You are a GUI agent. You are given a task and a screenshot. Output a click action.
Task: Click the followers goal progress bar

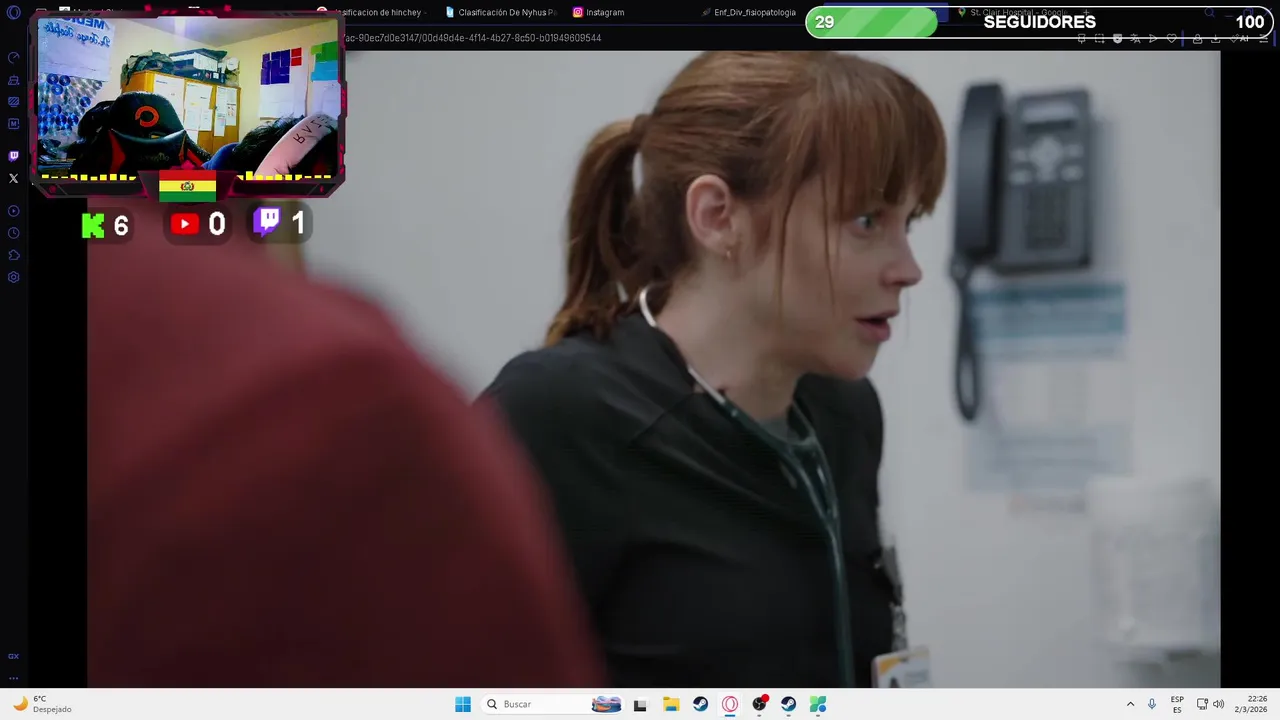[x=1039, y=22]
